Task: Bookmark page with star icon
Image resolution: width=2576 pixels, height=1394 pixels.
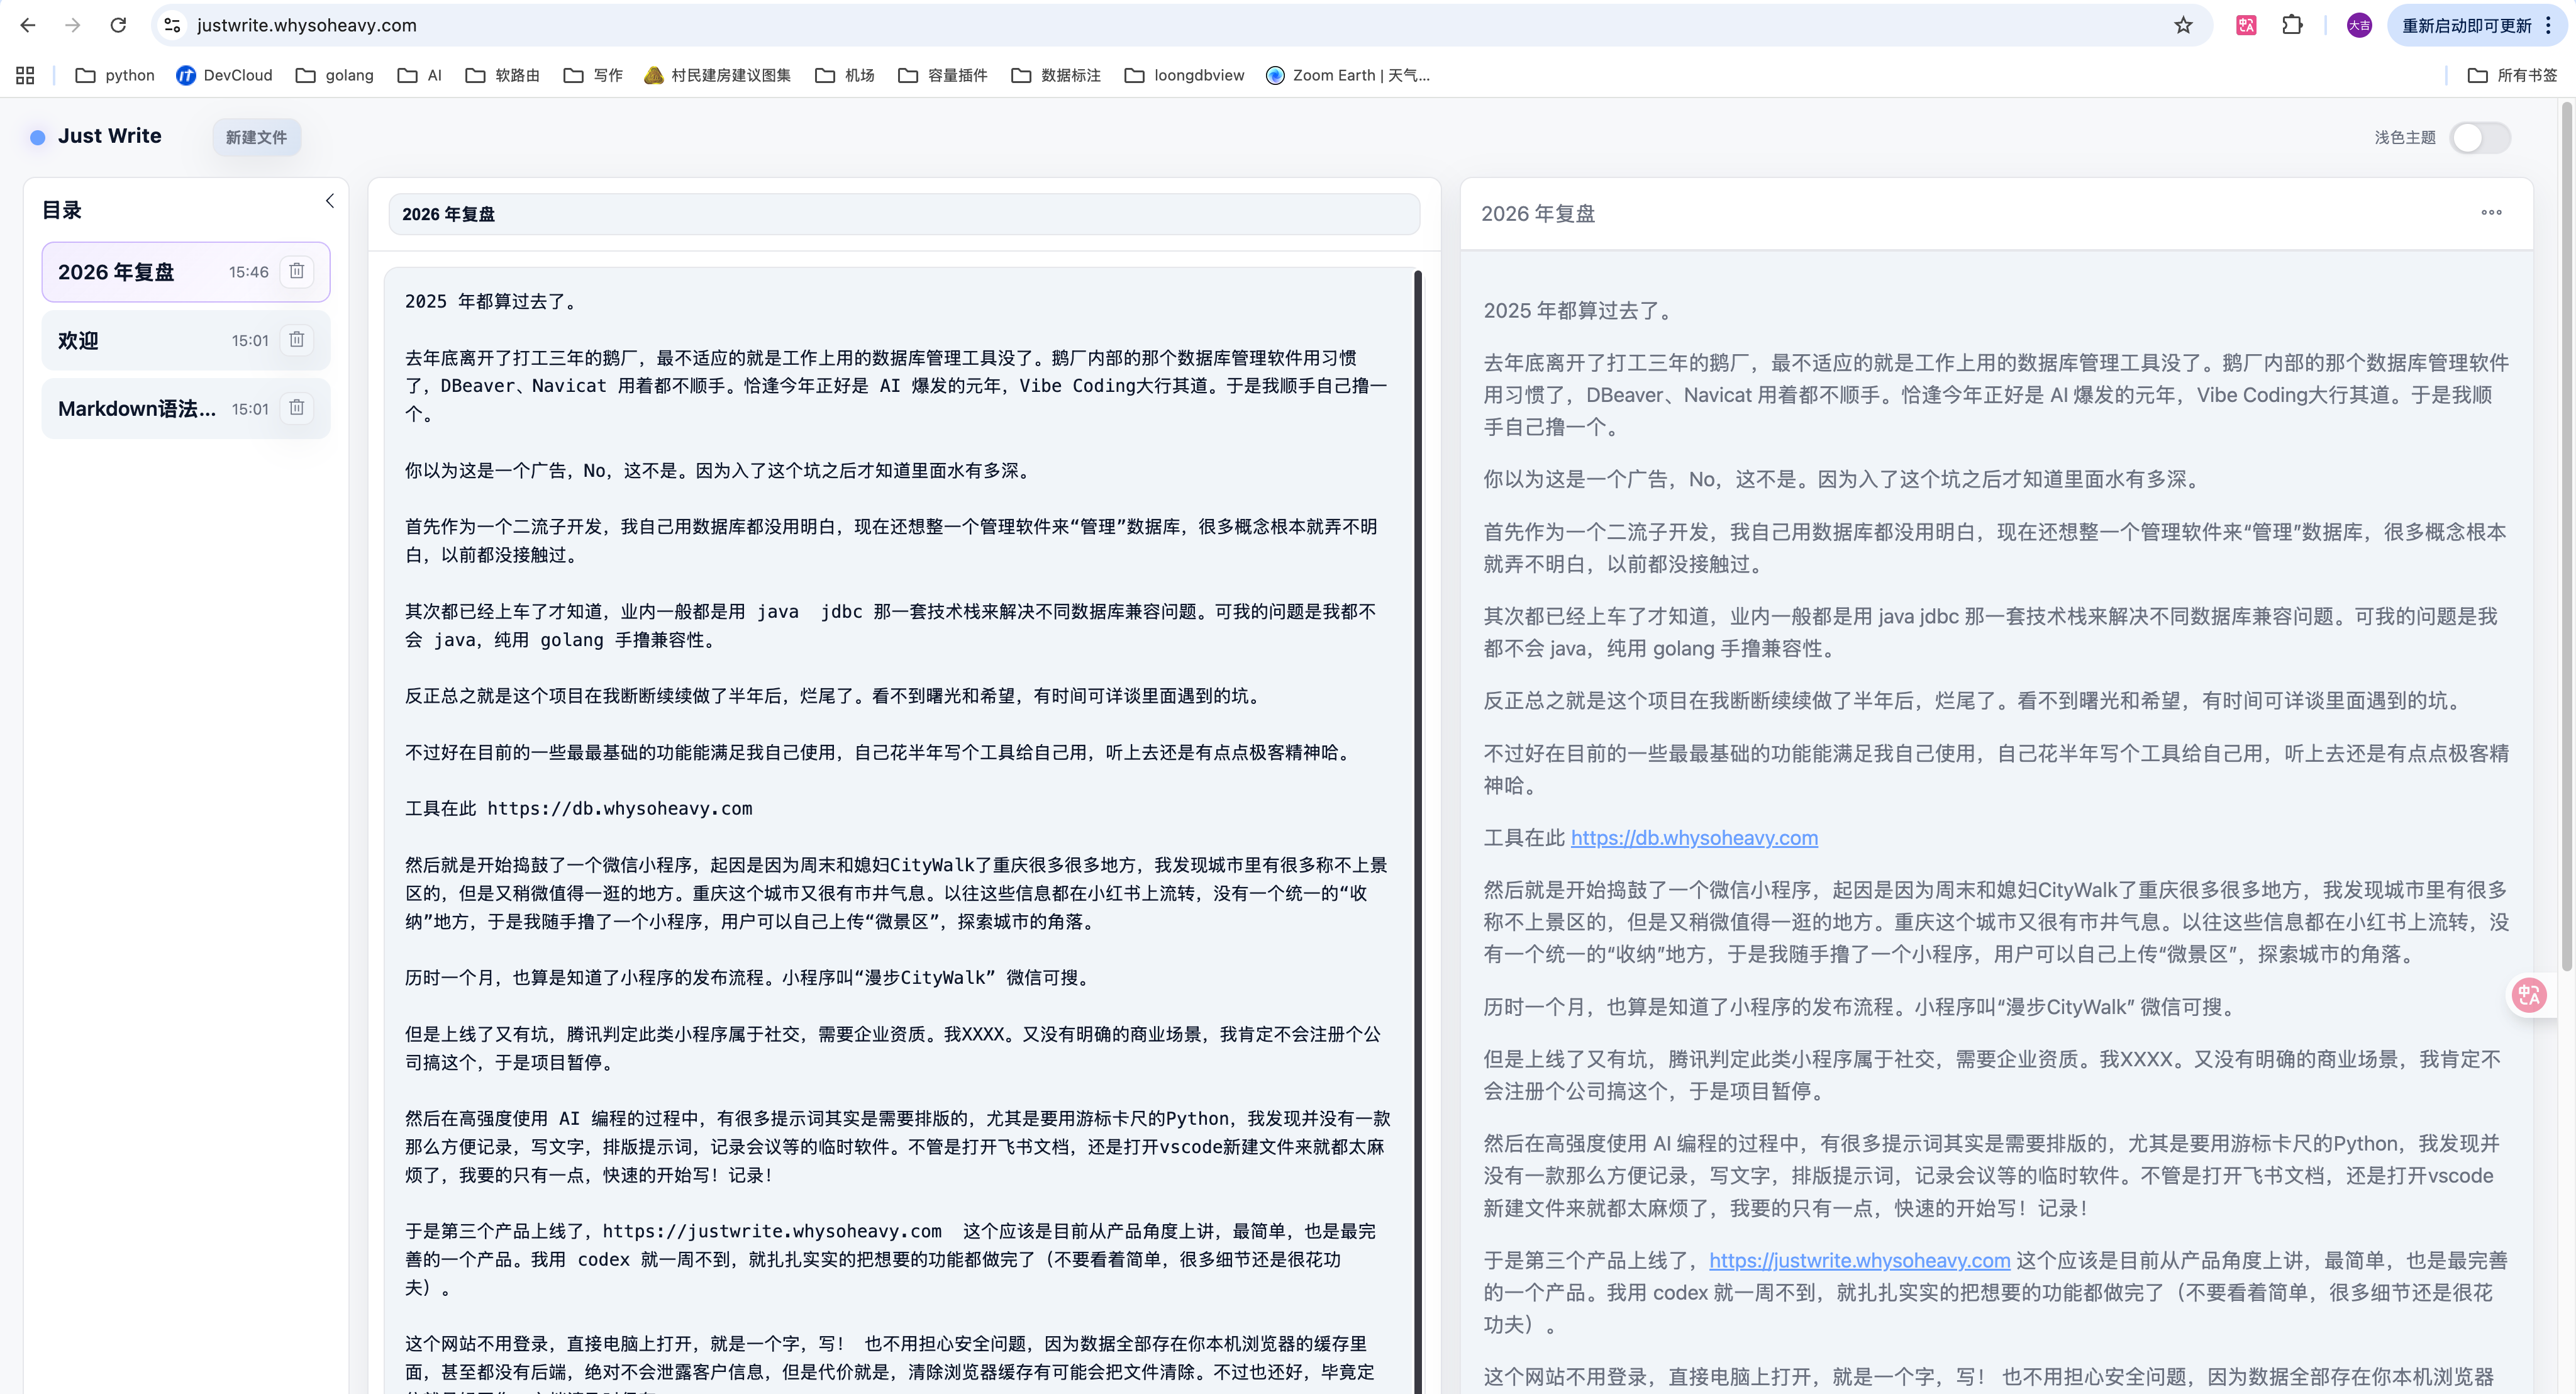Action: [2183, 25]
